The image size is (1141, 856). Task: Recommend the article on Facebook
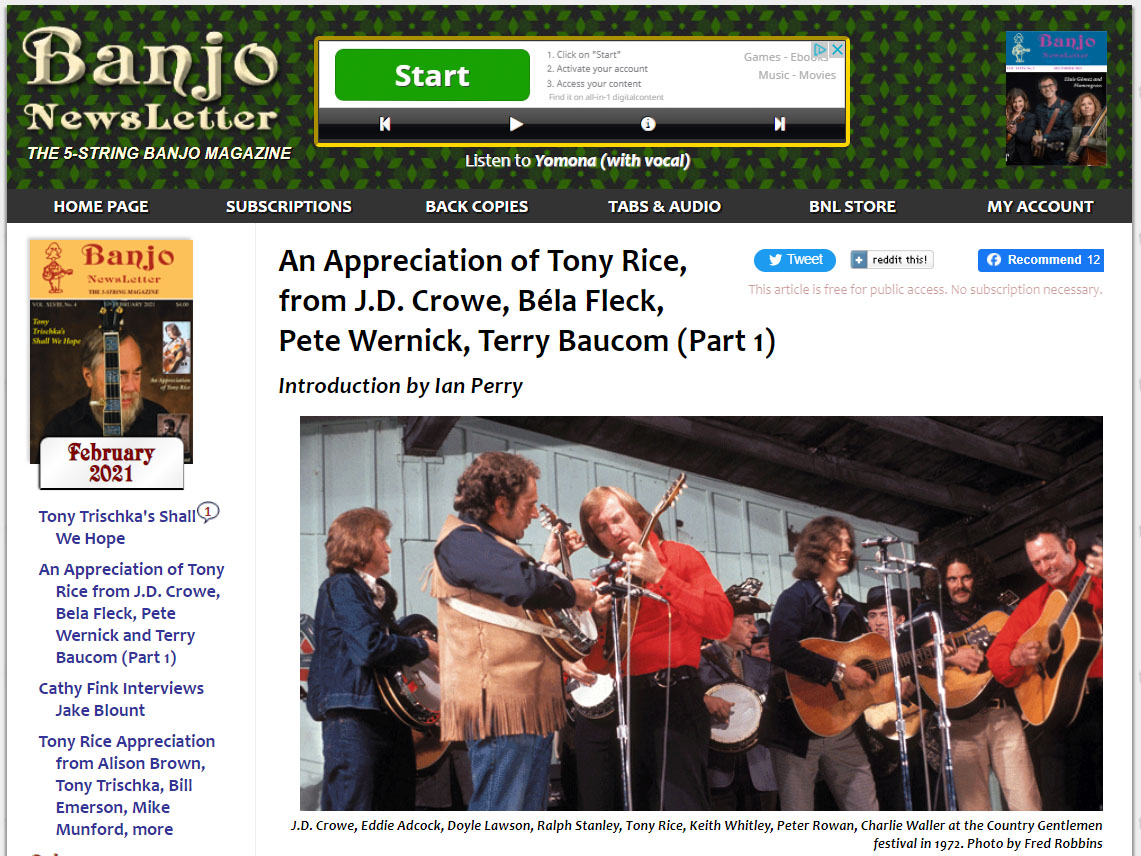pyautogui.click(x=1041, y=260)
